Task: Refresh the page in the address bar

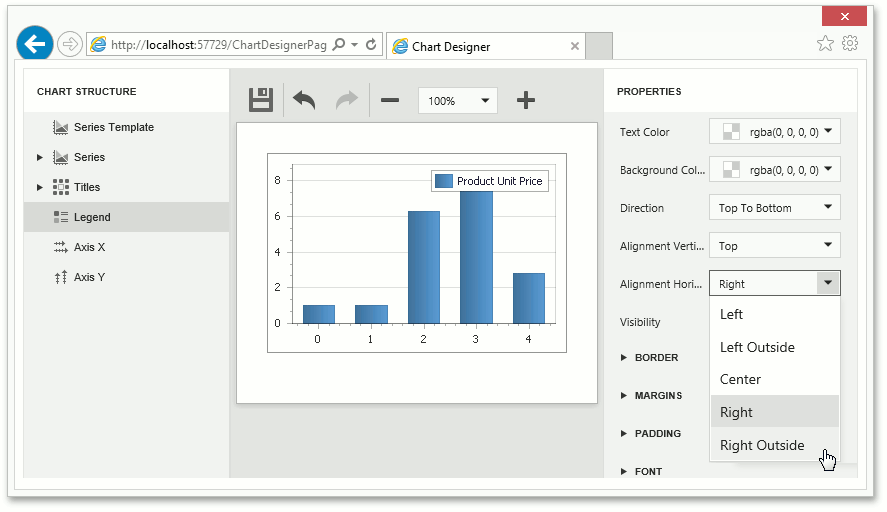Action: (x=371, y=45)
